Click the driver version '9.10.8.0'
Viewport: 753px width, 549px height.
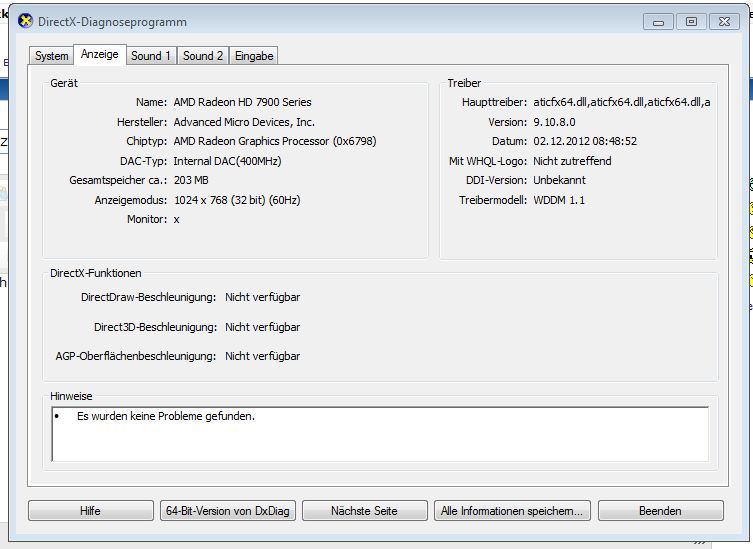(x=554, y=122)
